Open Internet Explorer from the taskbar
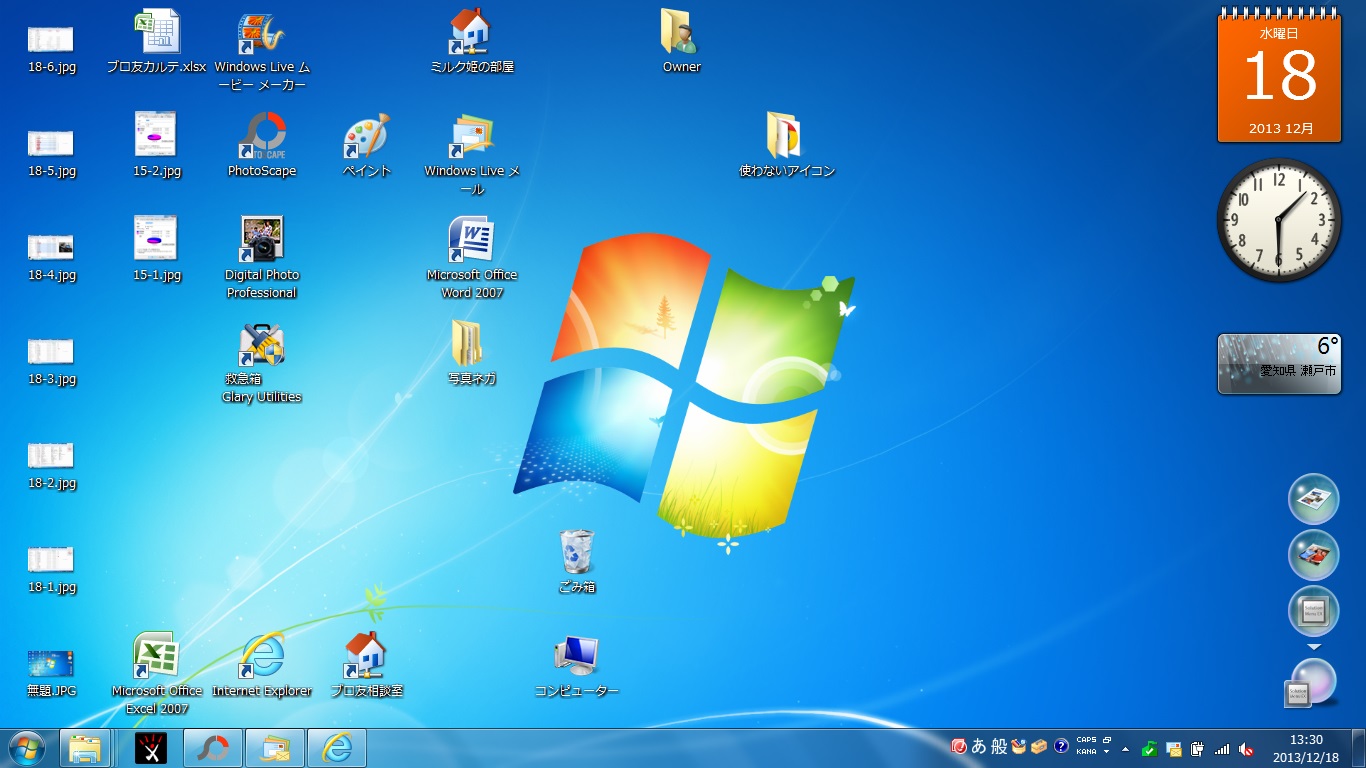 [337, 748]
